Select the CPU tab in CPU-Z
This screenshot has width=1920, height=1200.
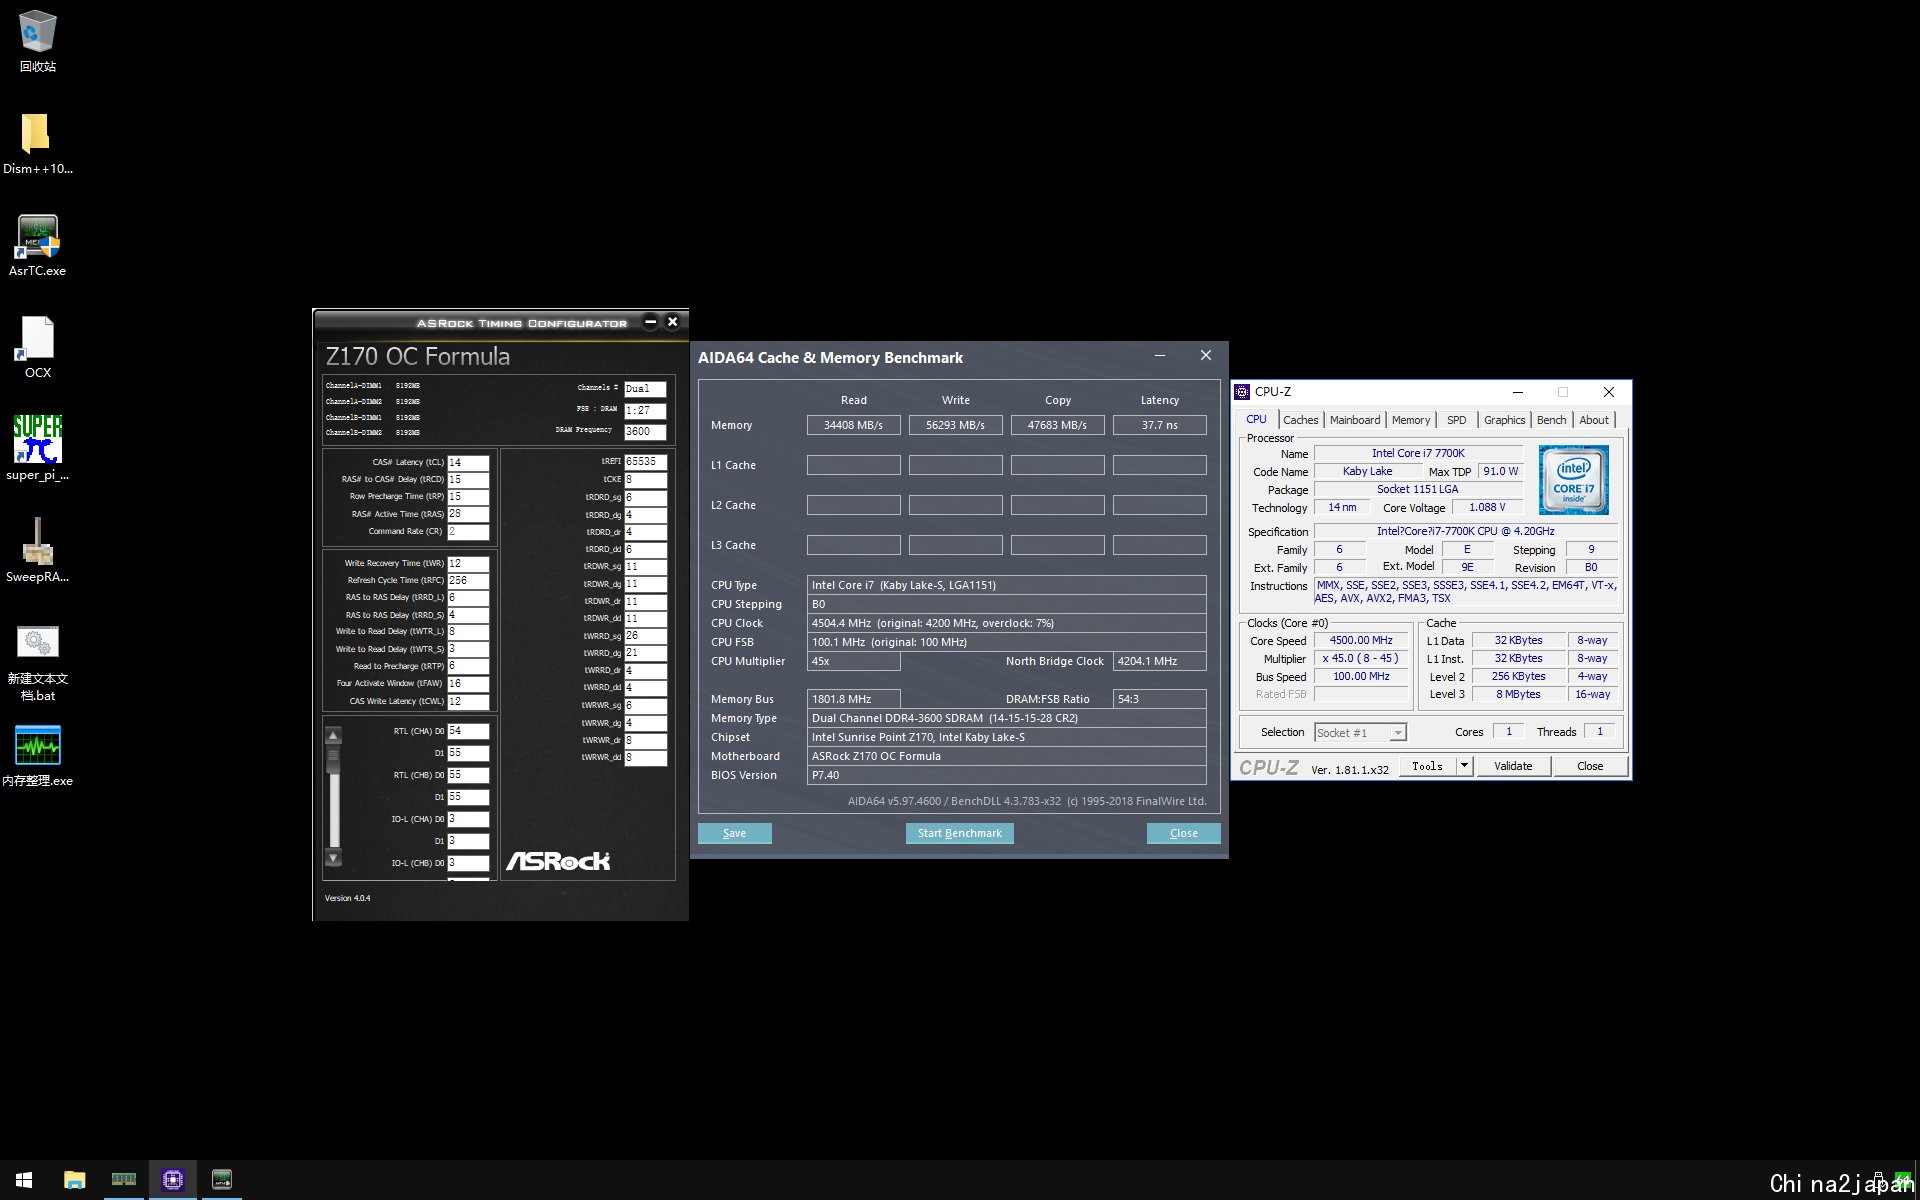point(1256,419)
